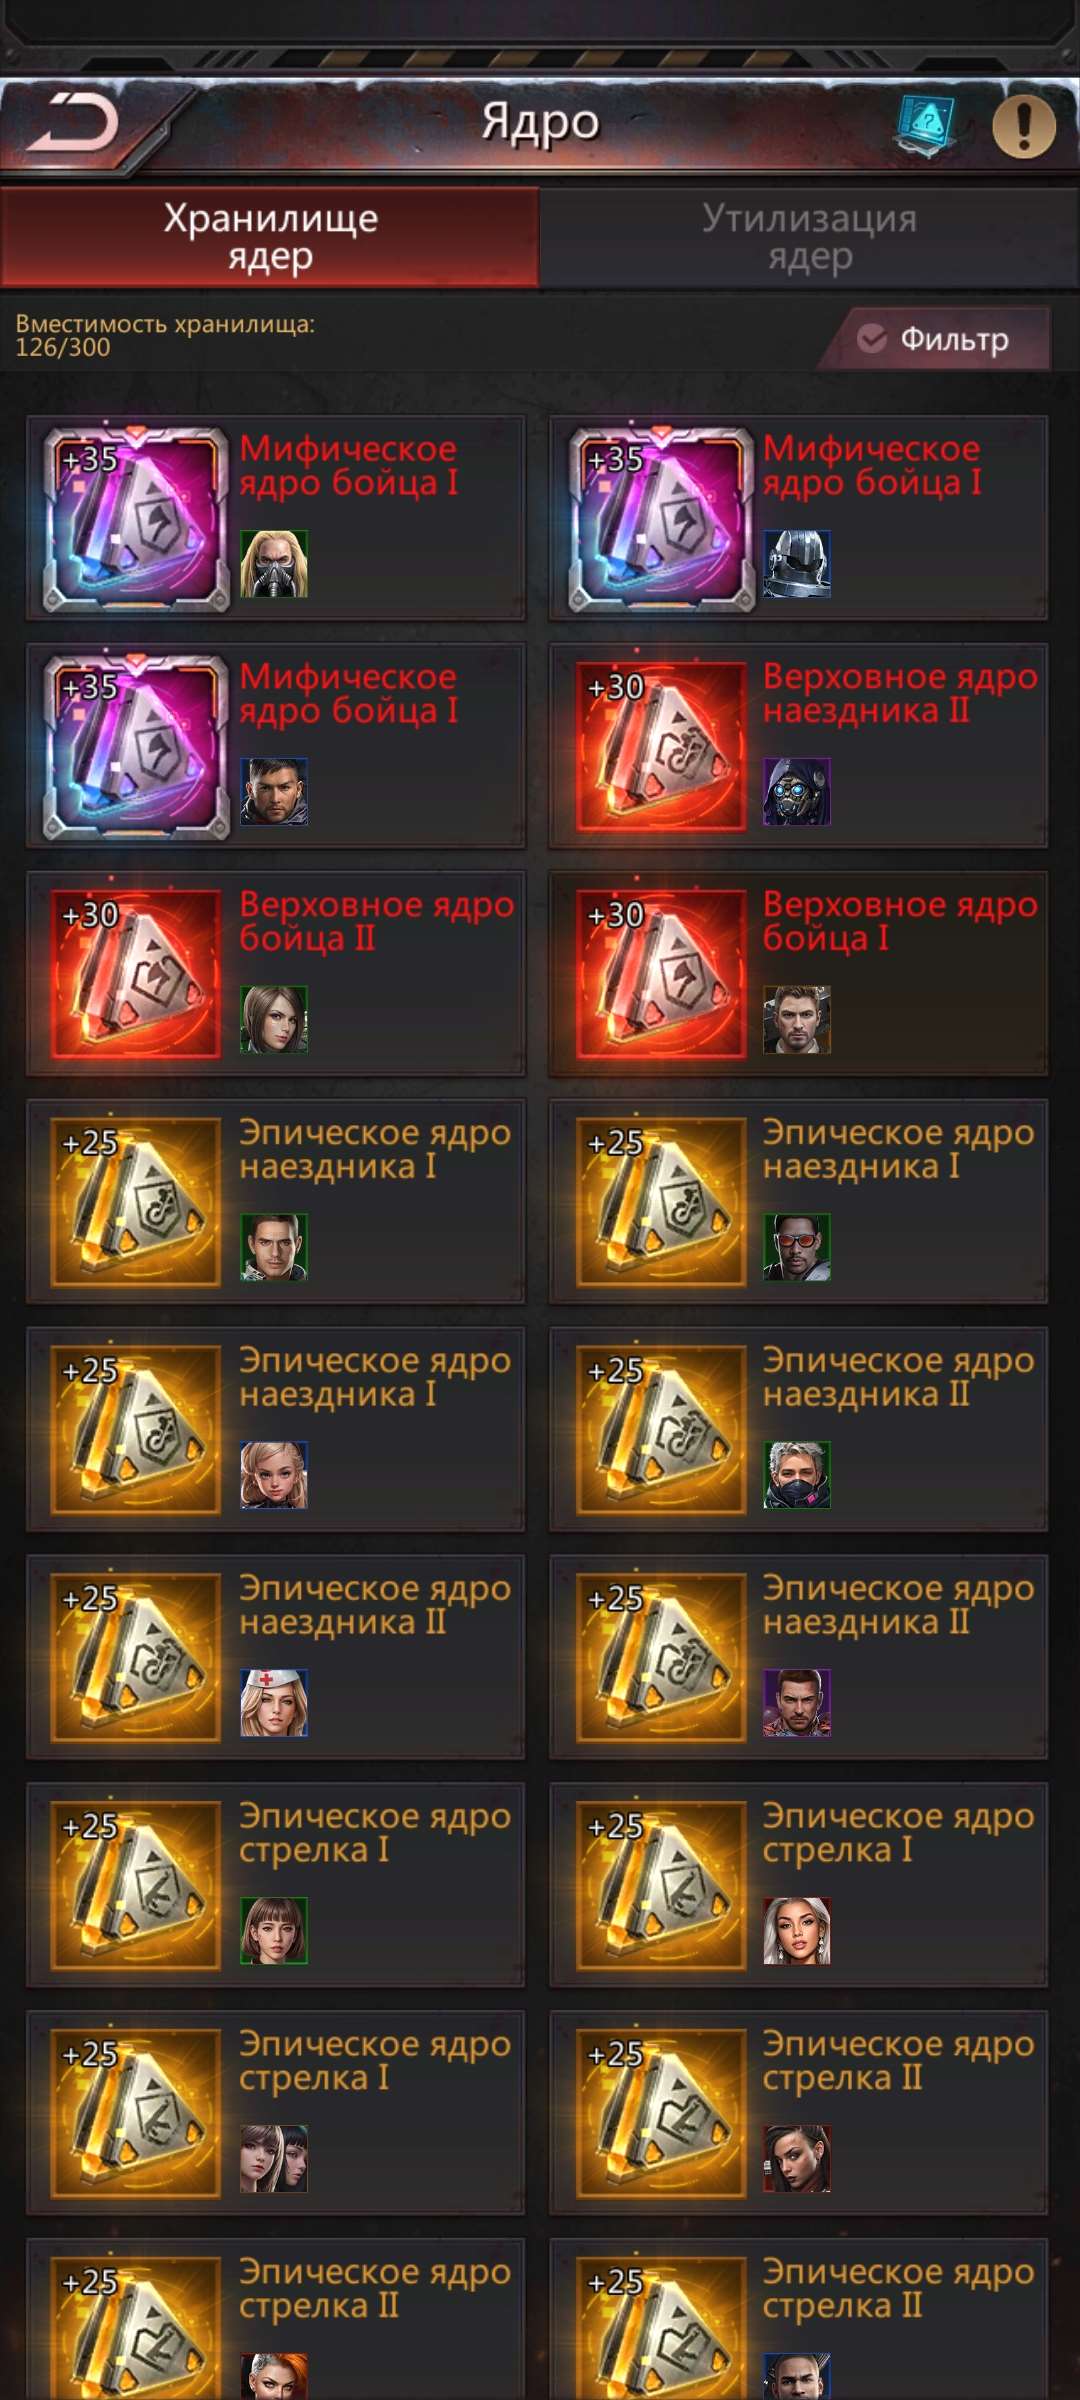Tap sunglasses hero on Эпическое ядро наездника I
Screen dimensions: 1080x2400
(x=797, y=1247)
